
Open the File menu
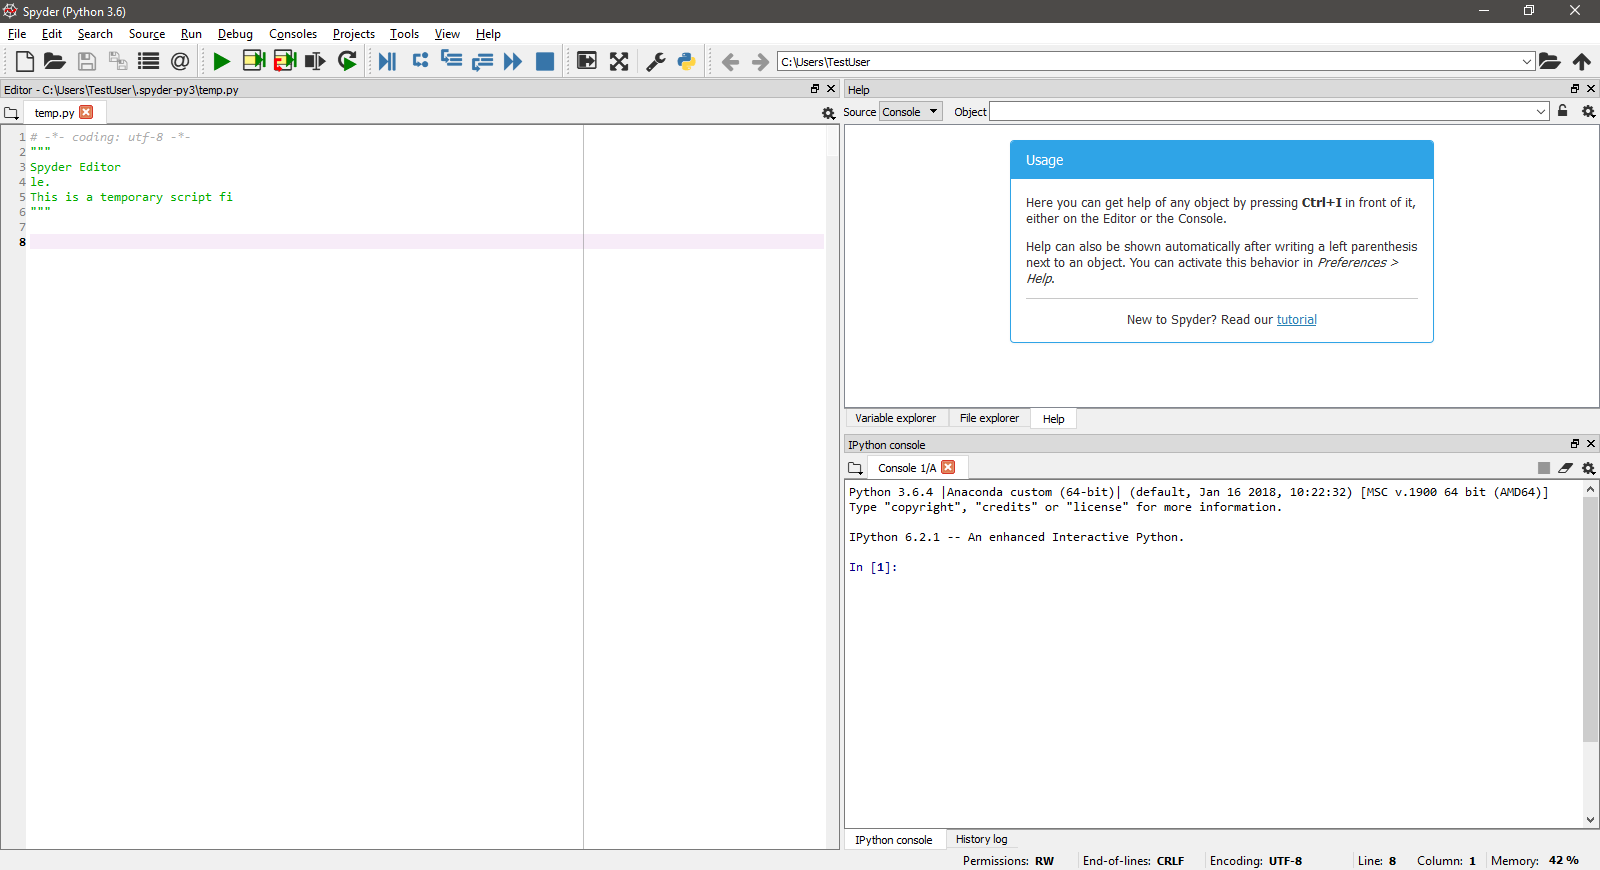coord(17,34)
